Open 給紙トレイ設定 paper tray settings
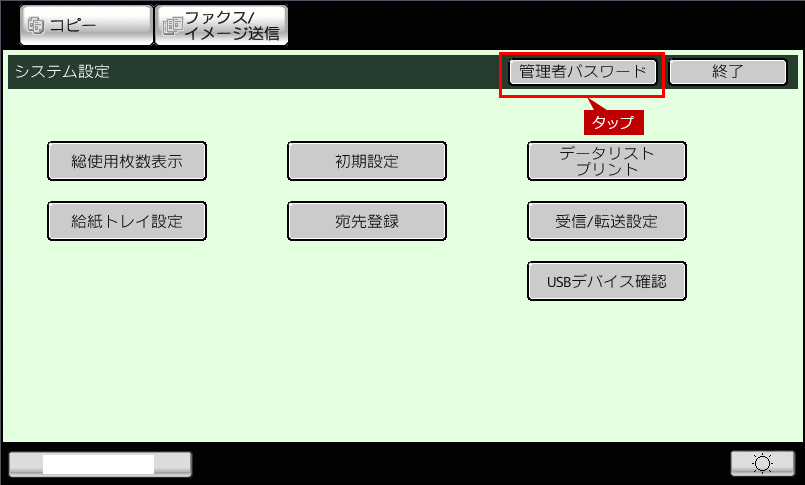 click(x=127, y=221)
